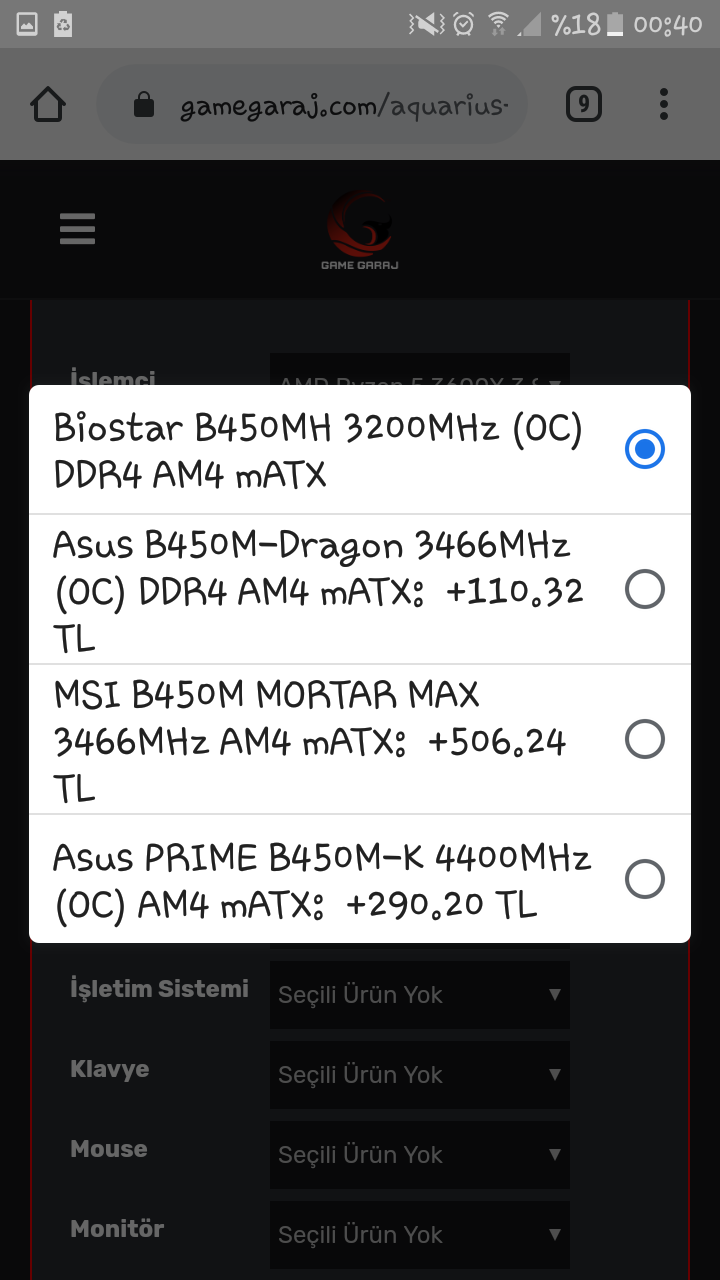Image resolution: width=720 pixels, height=1280 pixels.
Task: Select the Asus PRIME B450M-K radio option
Action: (644, 880)
